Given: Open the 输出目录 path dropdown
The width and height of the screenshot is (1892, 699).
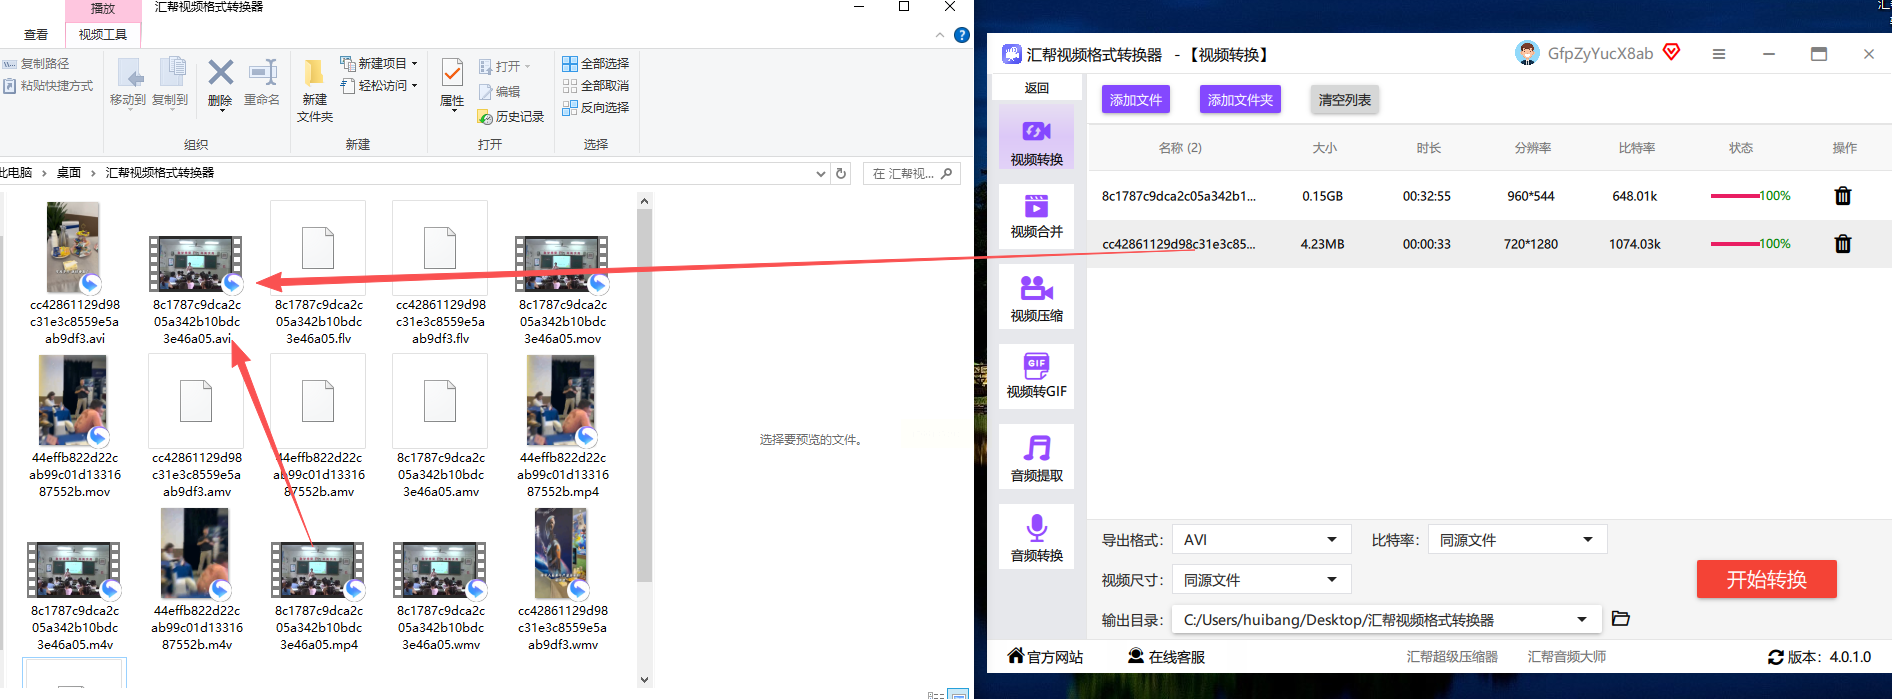Looking at the screenshot, I should (1387, 620).
